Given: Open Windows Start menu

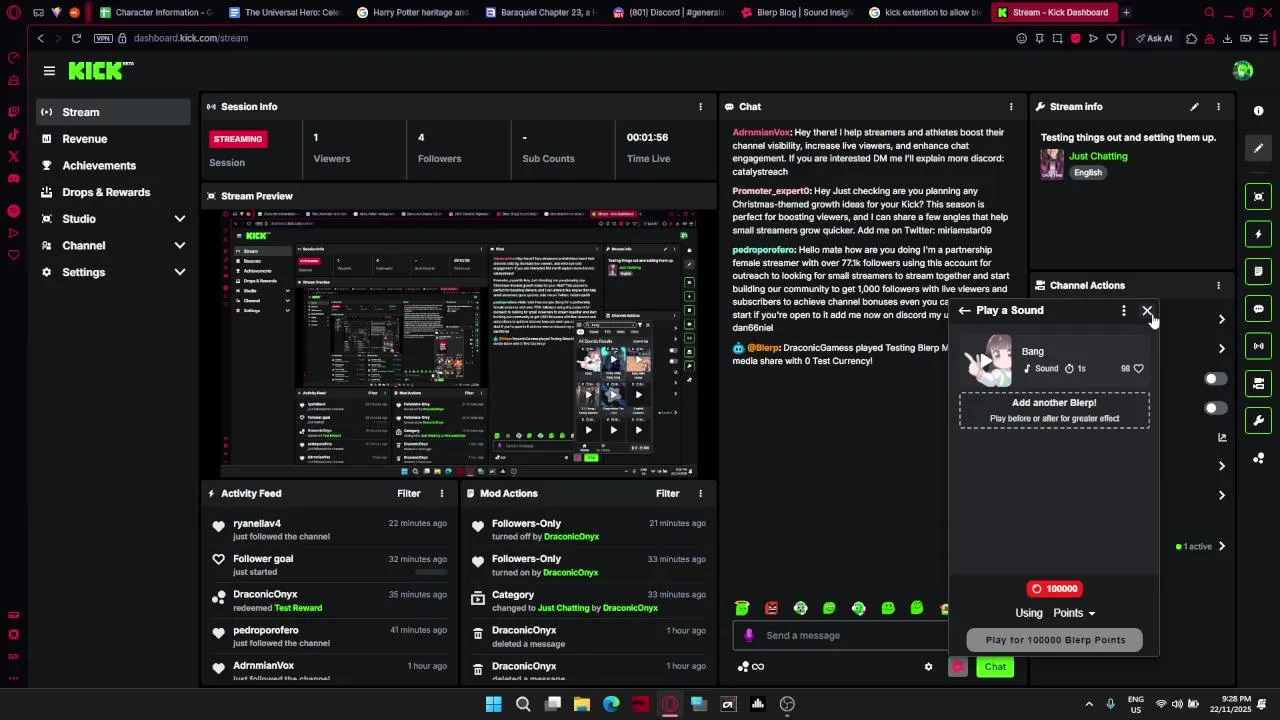Looking at the screenshot, I should pos(493,704).
